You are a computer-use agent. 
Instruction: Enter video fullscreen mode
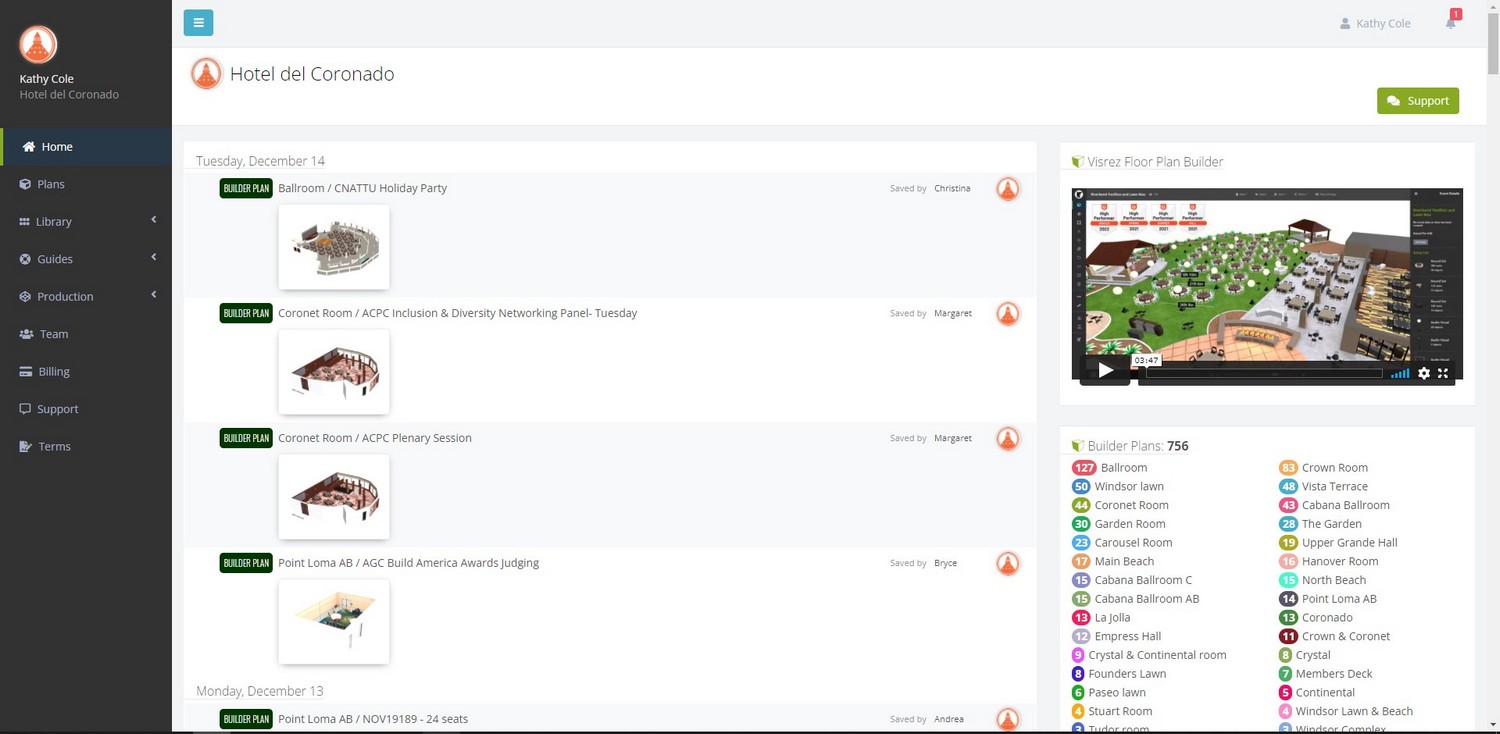click(x=1443, y=373)
